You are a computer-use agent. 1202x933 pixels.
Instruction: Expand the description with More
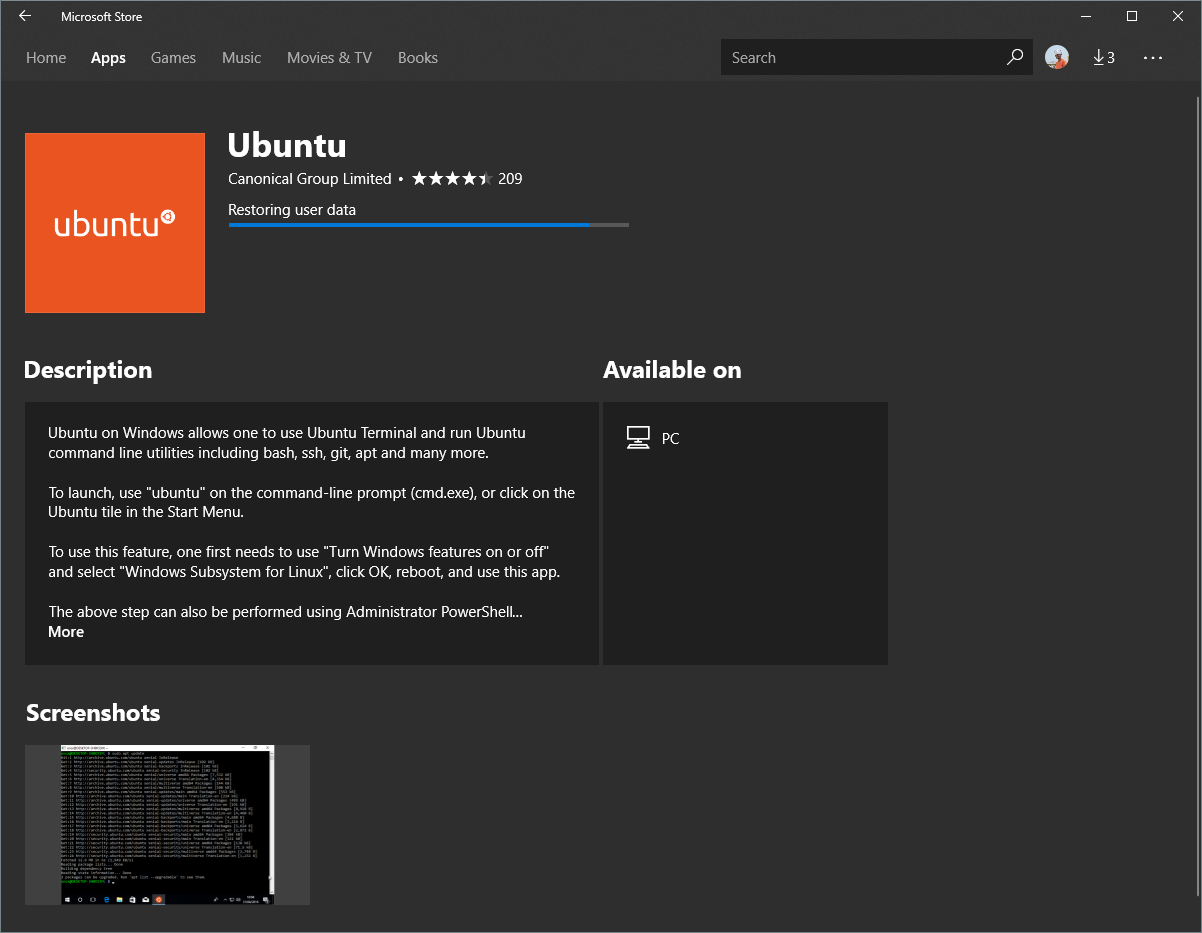66,631
